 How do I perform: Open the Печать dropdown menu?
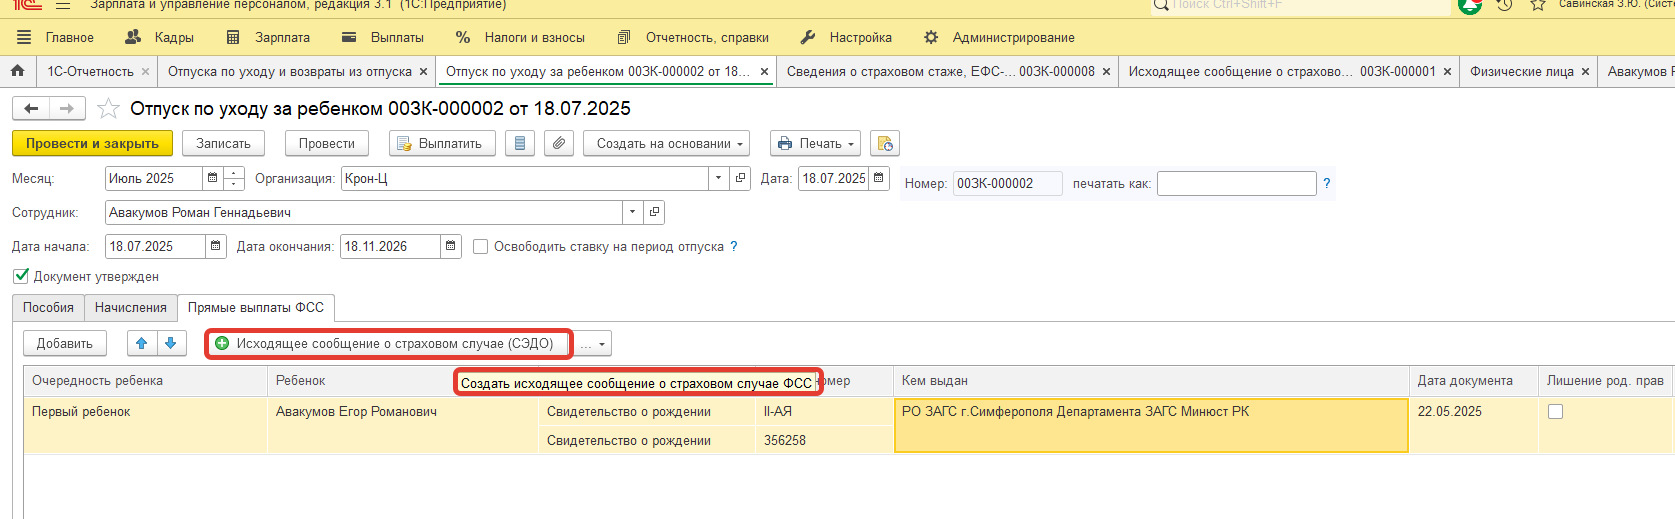[817, 144]
